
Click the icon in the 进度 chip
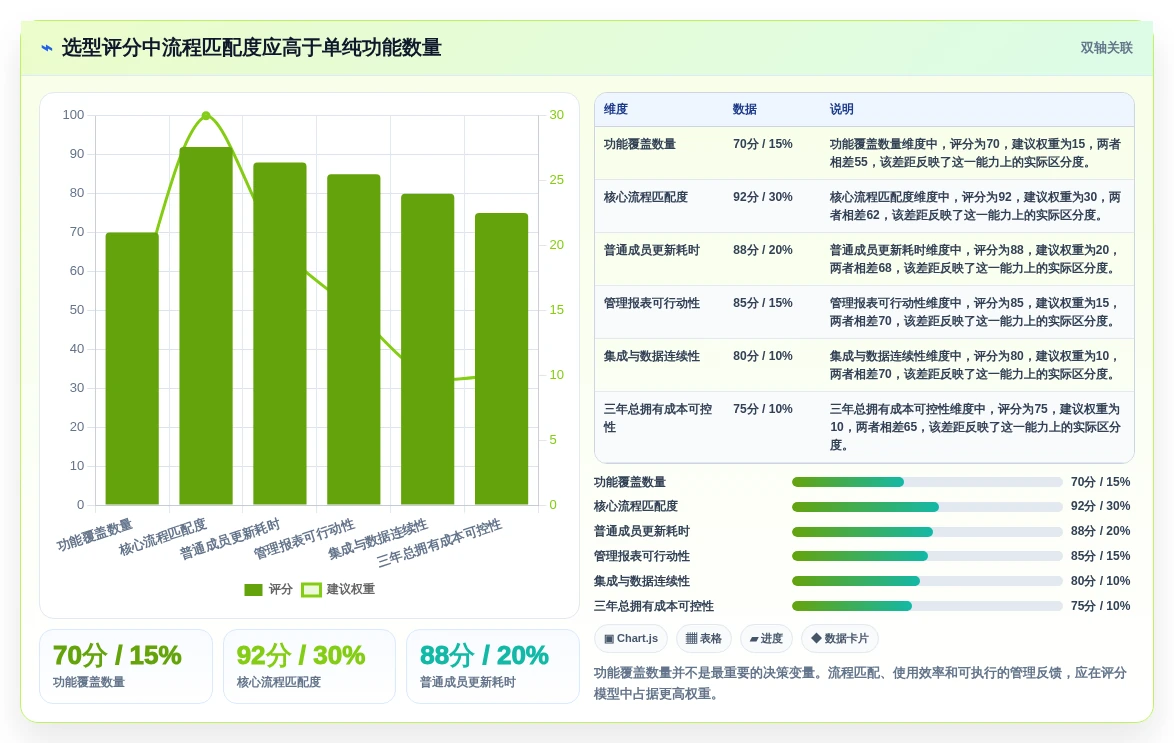click(754, 639)
